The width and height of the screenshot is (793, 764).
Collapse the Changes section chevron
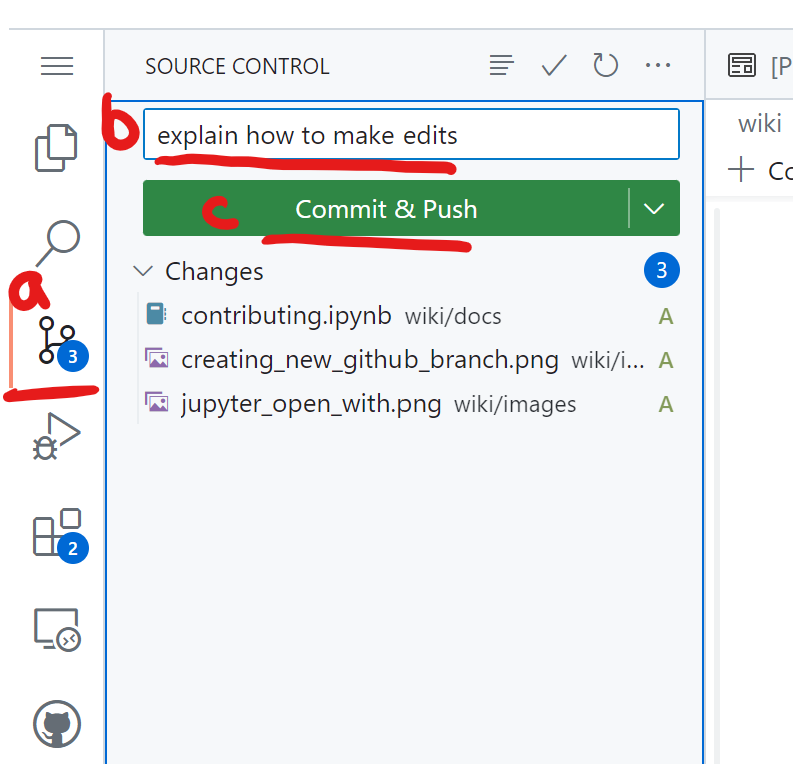click(143, 271)
